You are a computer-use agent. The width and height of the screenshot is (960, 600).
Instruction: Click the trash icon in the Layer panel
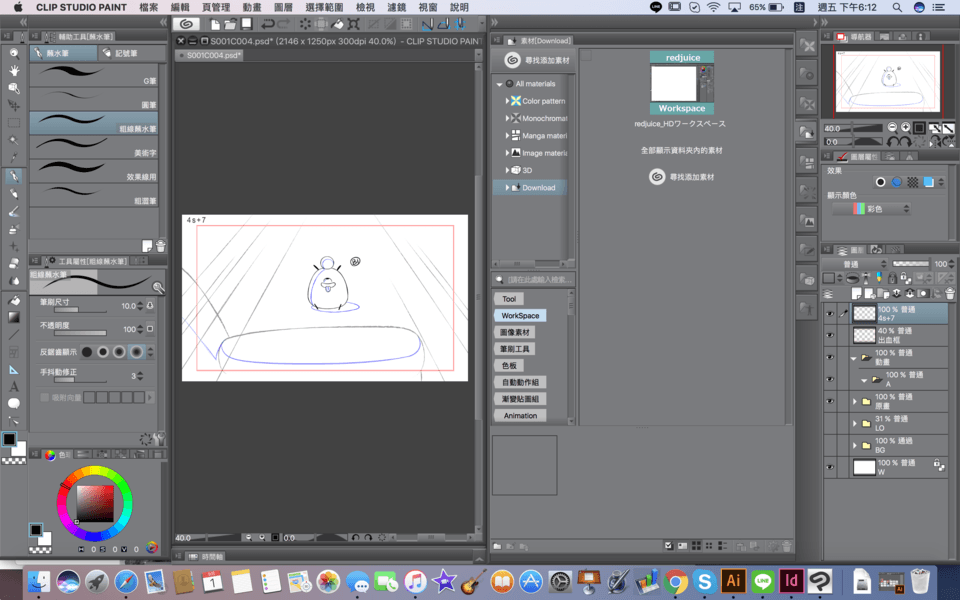coord(949,293)
